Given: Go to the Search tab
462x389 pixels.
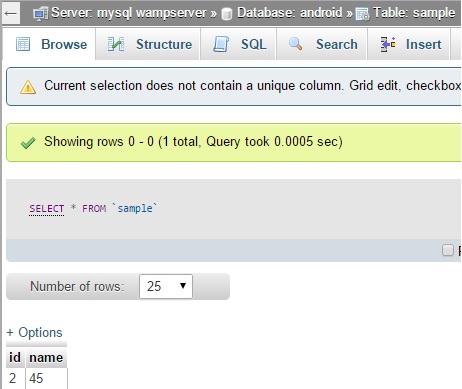Looking at the screenshot, I should point(322,44).
